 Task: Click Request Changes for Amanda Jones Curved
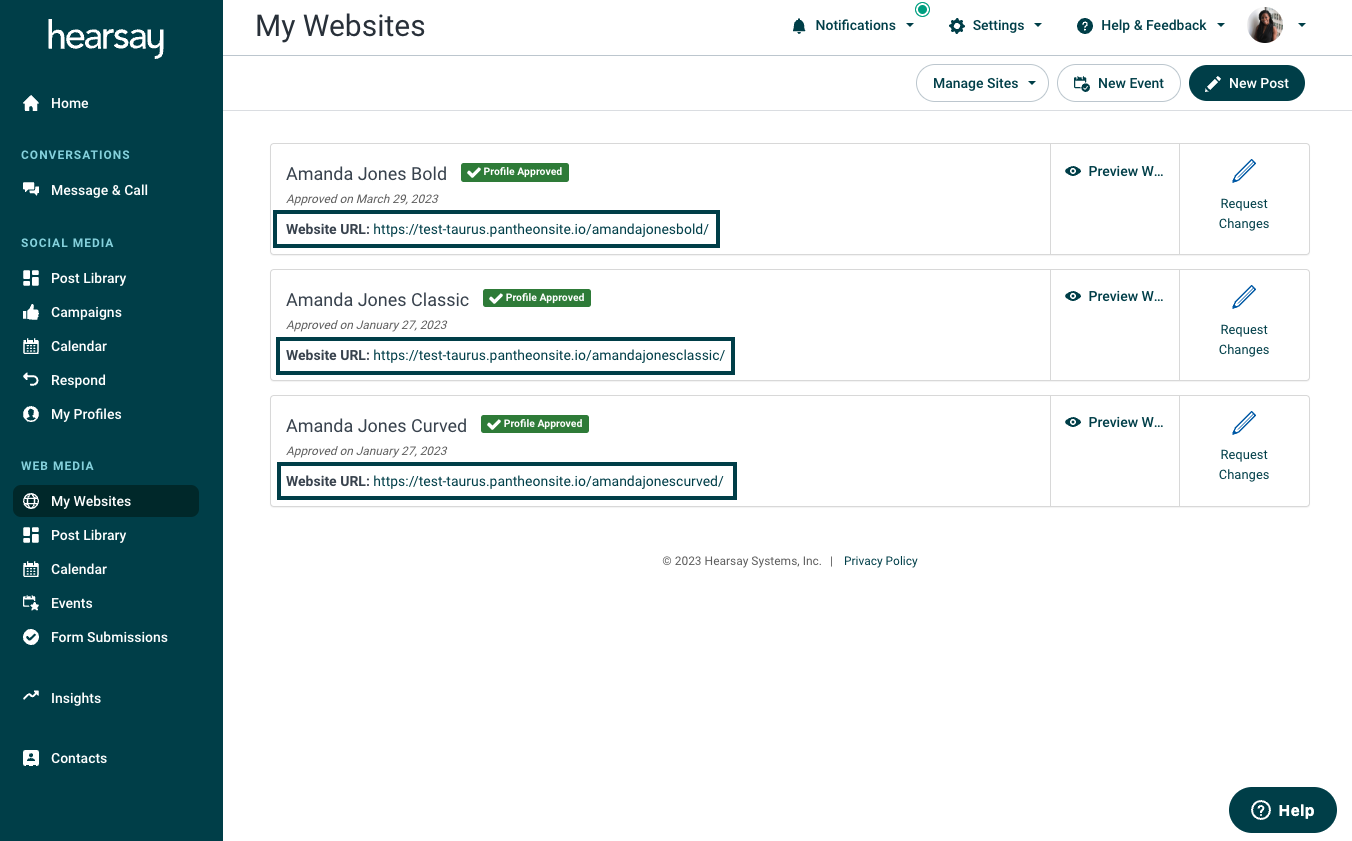[x=1244, y=464]
